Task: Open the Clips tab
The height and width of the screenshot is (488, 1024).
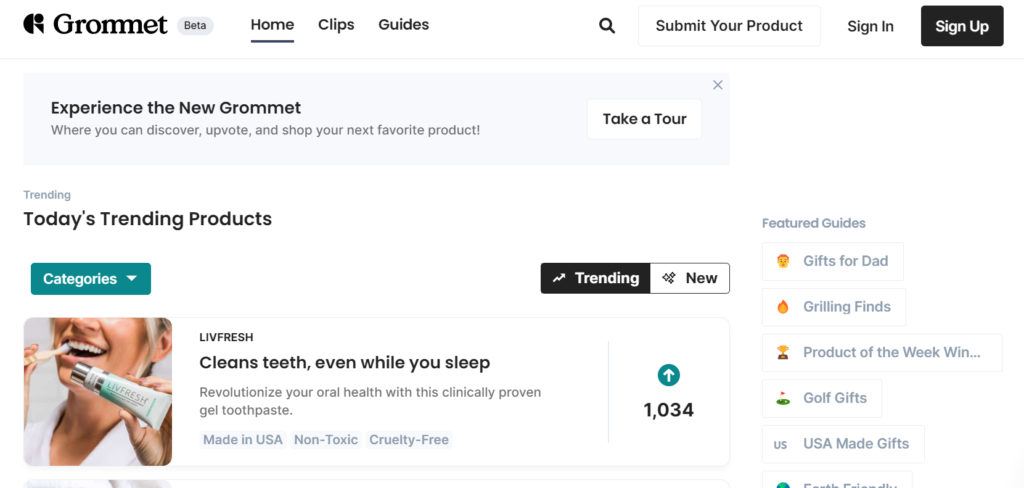Action: (336, 25)
